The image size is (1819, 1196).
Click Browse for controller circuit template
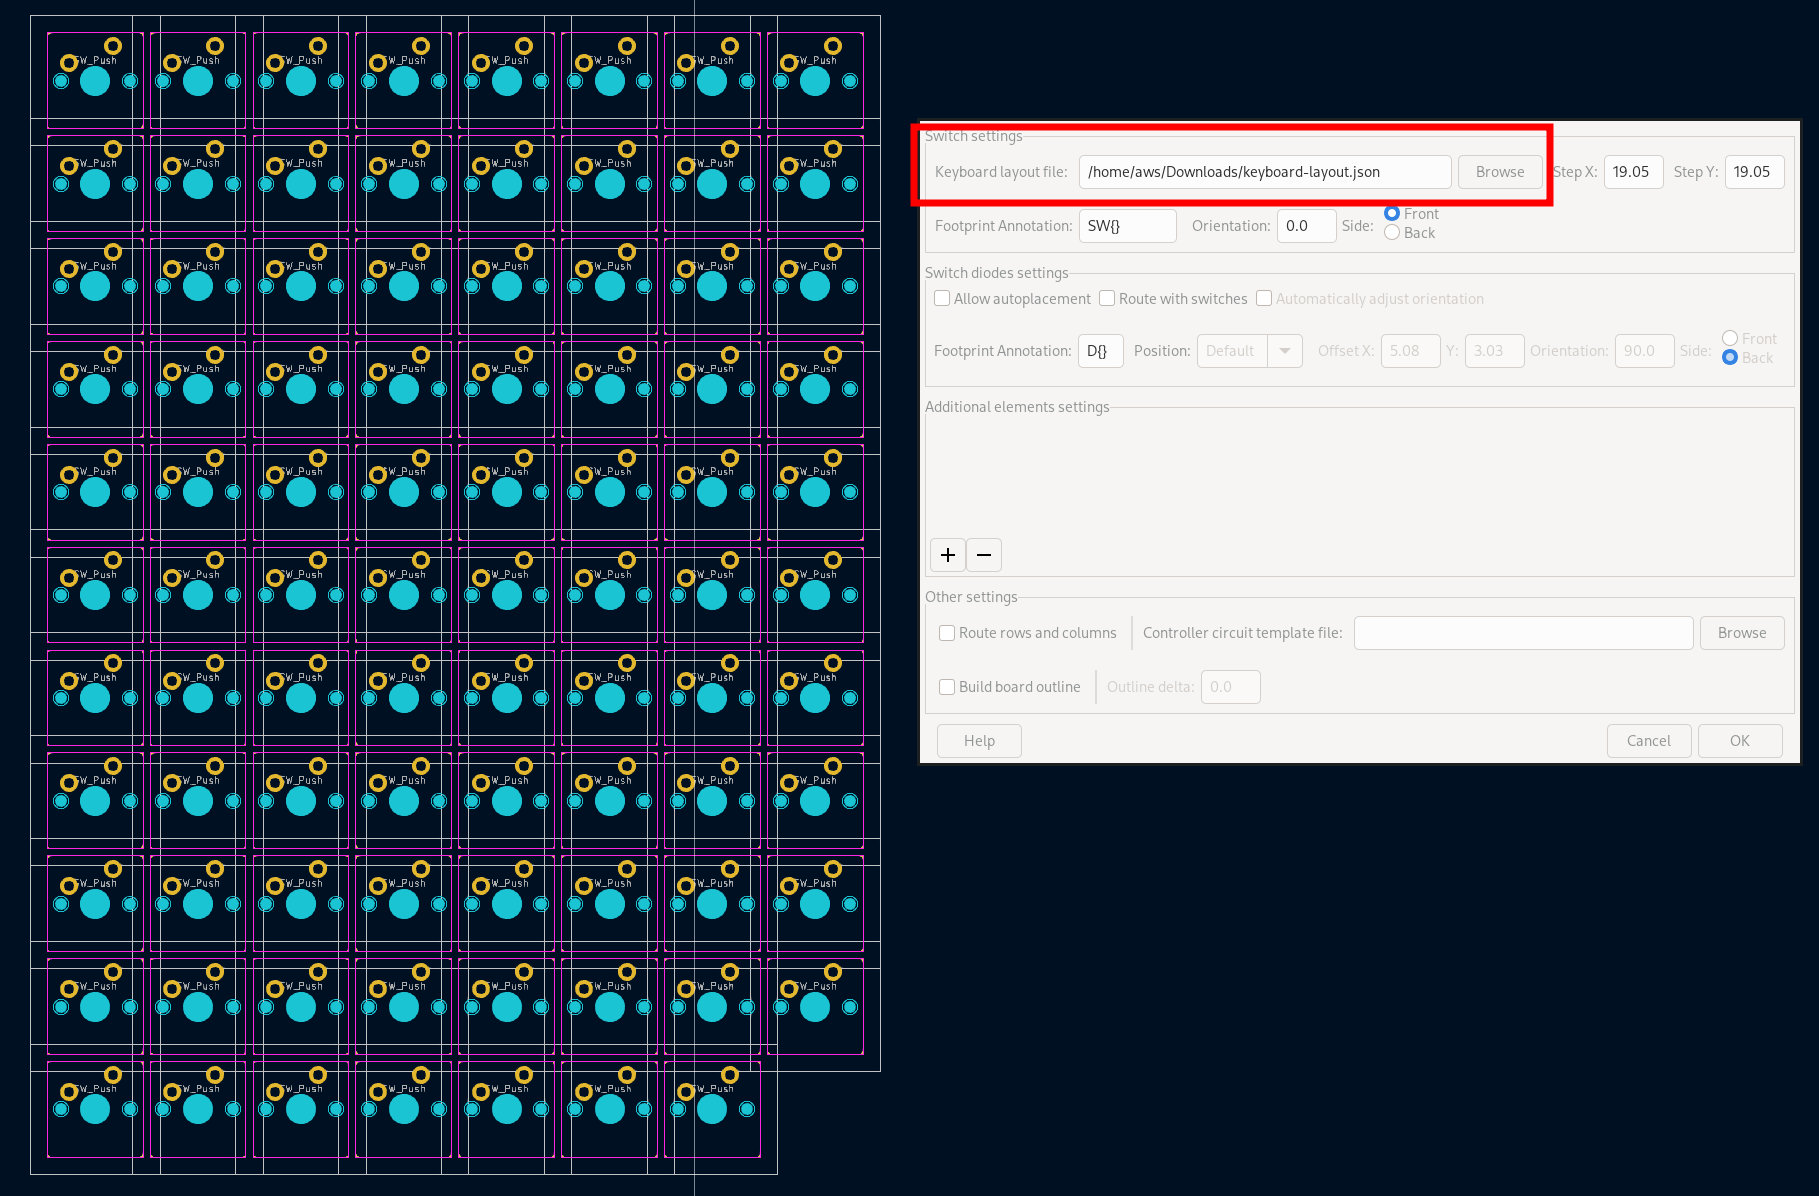click(x=1742, y=633)
